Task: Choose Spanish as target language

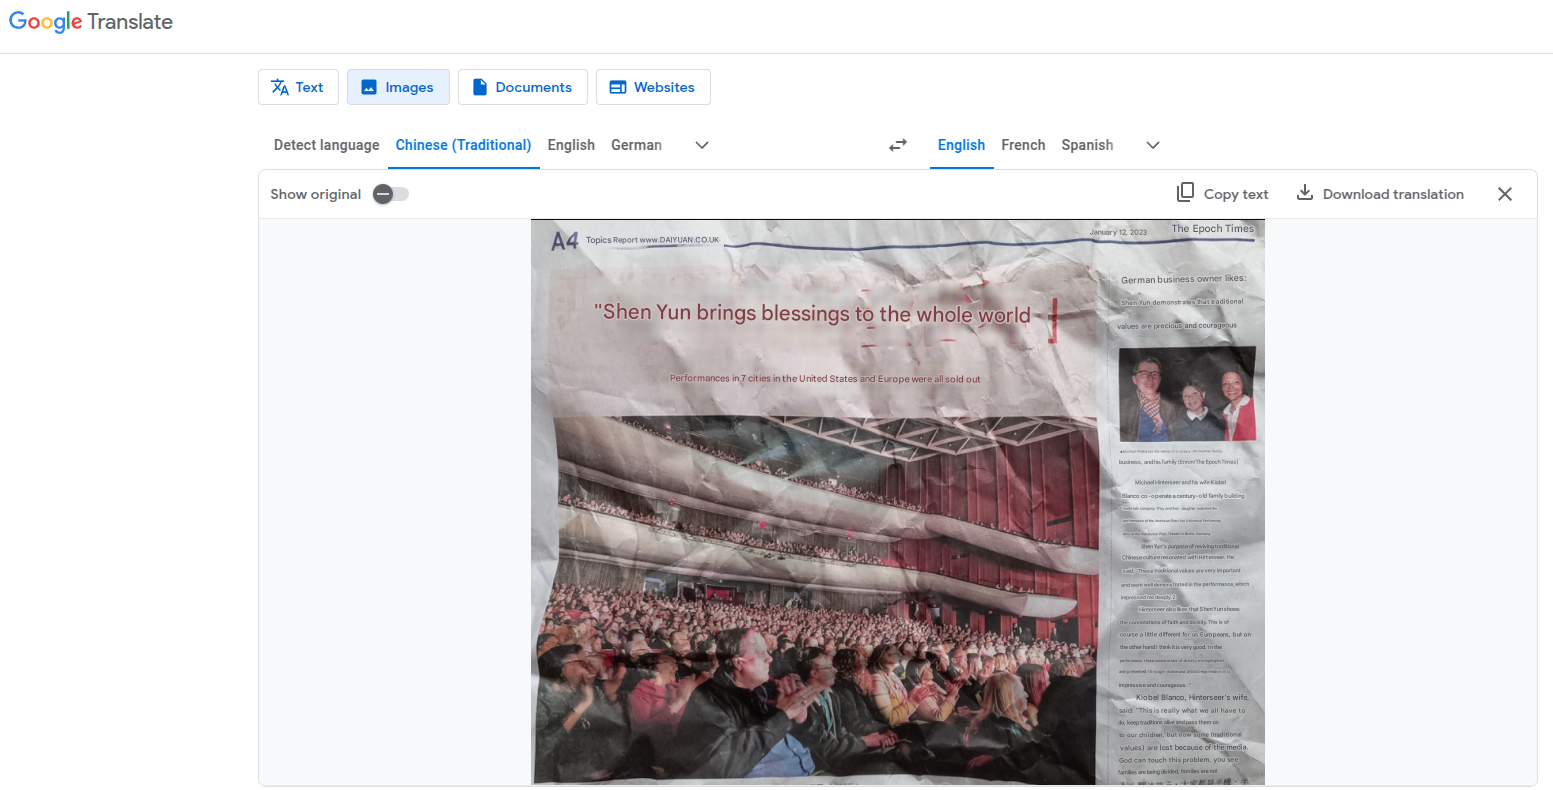Action: pos(1087,145)
